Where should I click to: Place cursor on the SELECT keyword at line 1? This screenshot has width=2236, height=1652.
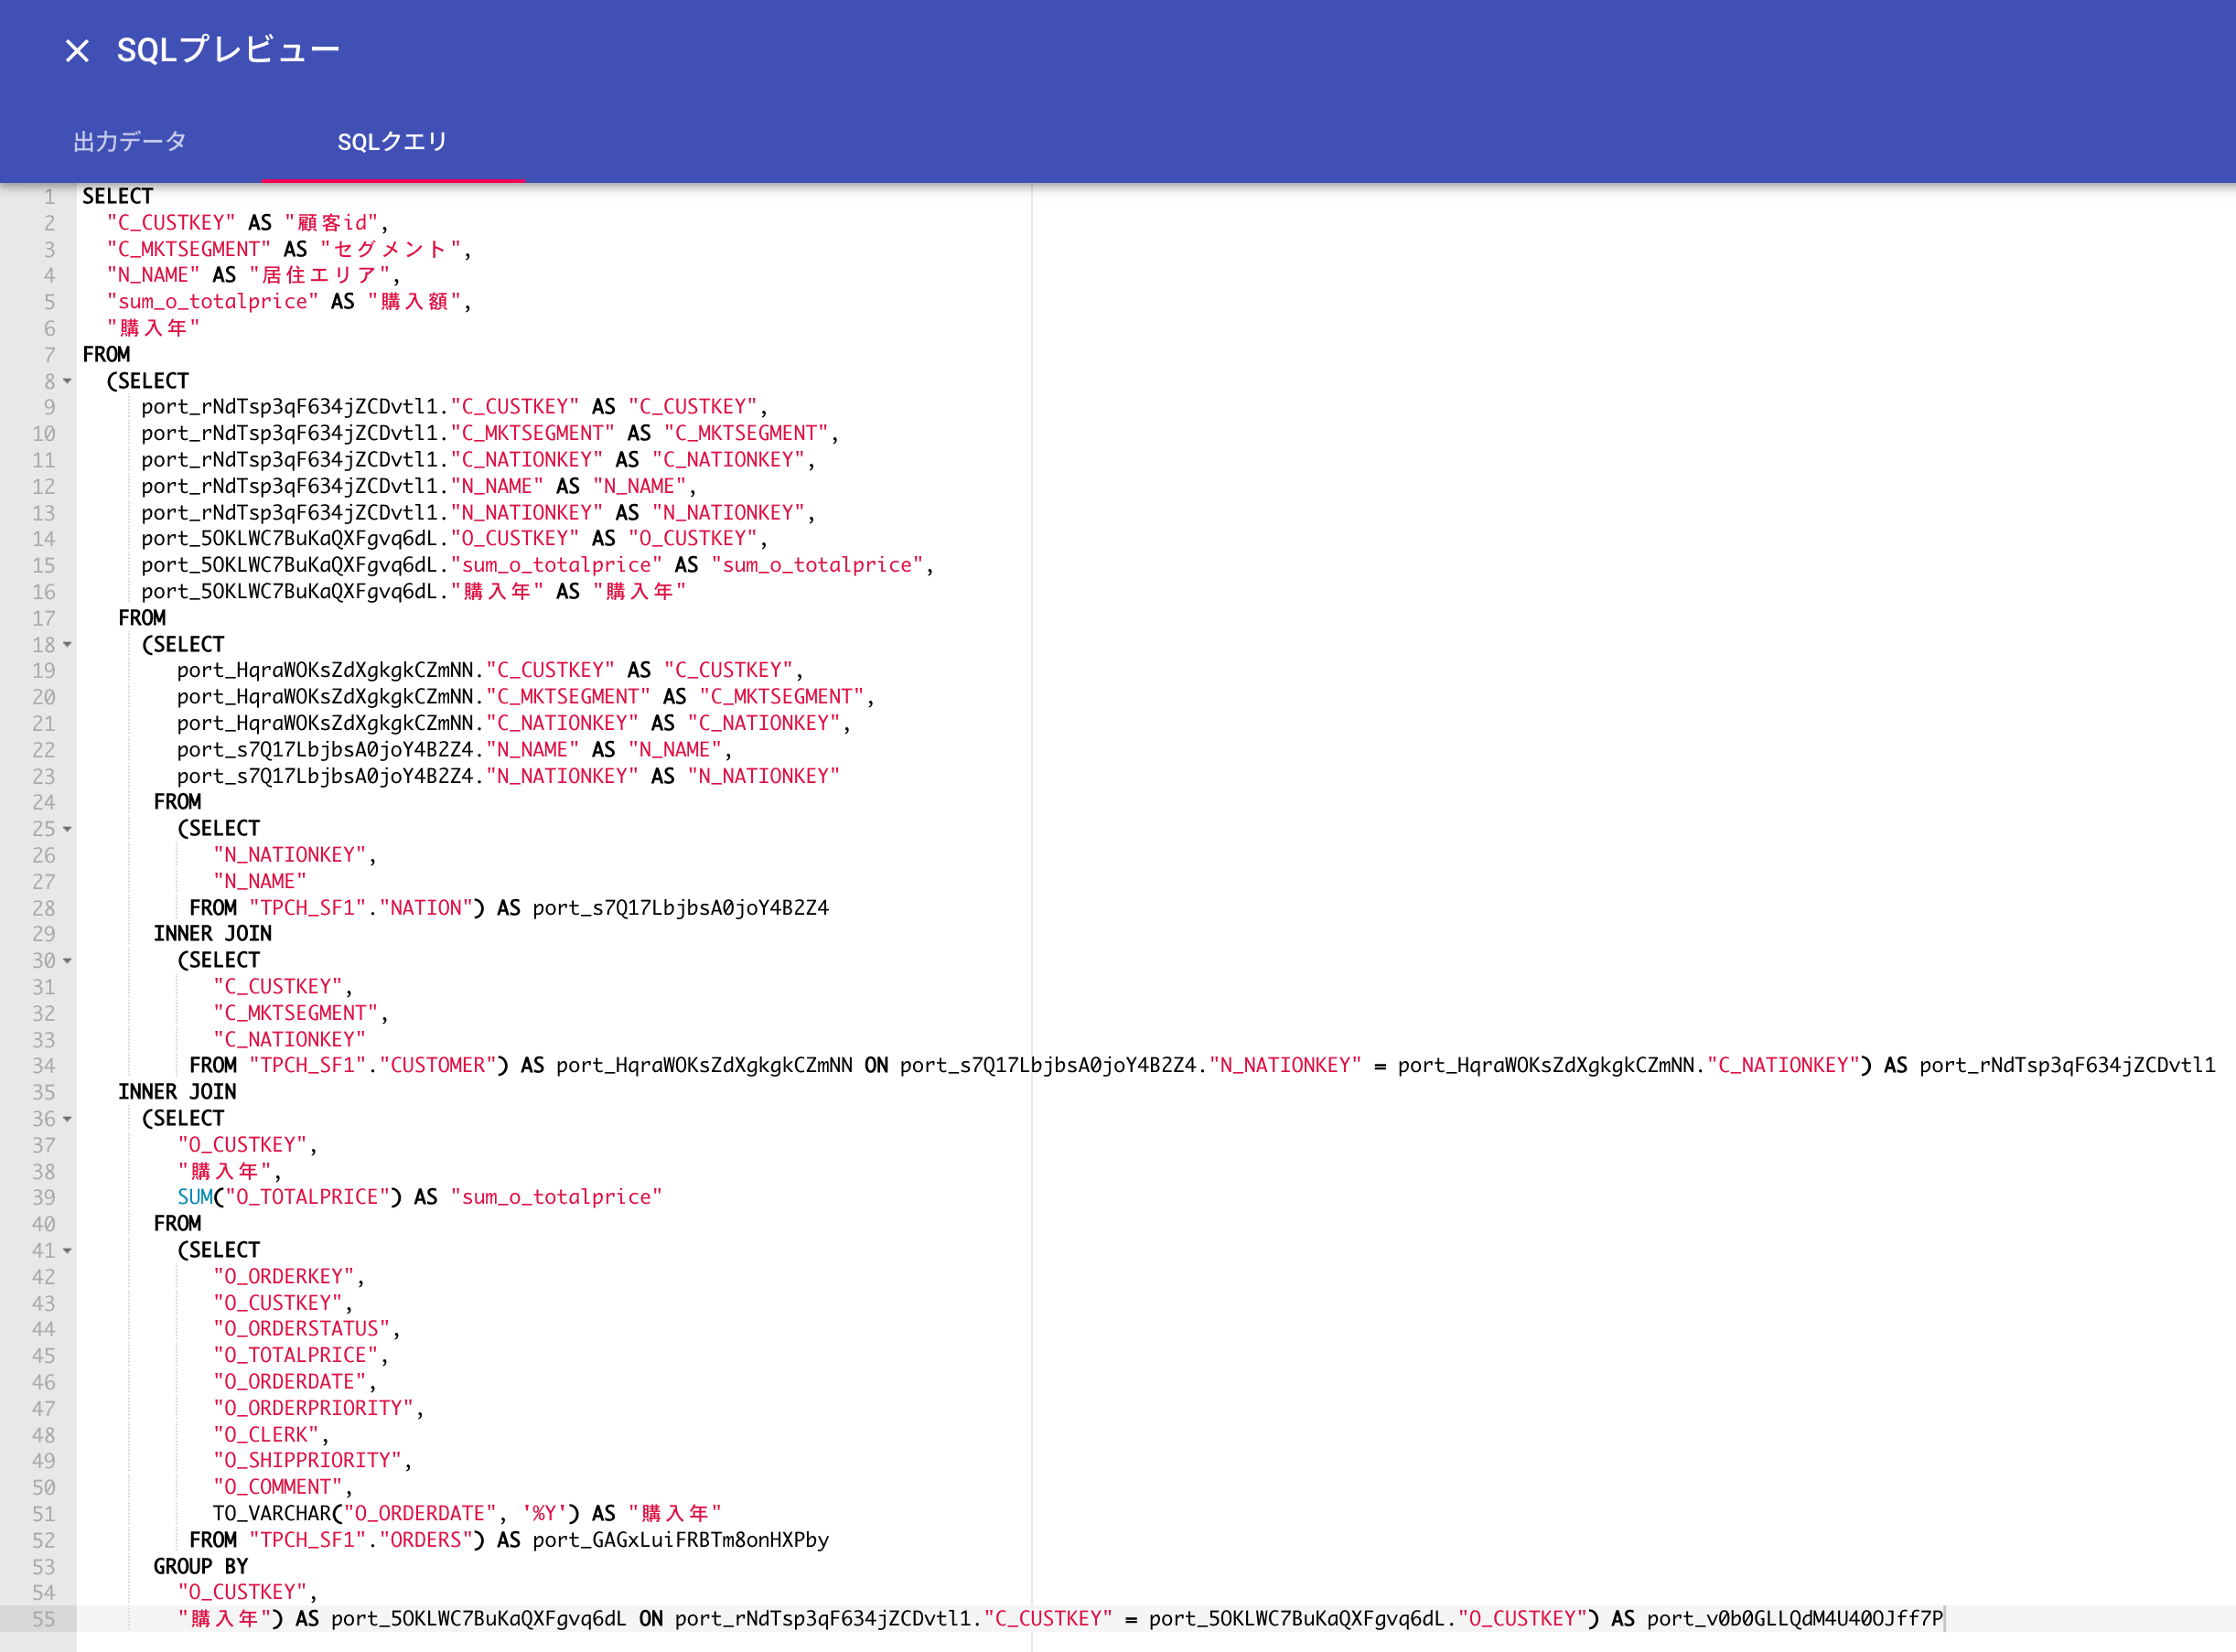[x=118, y=196]
